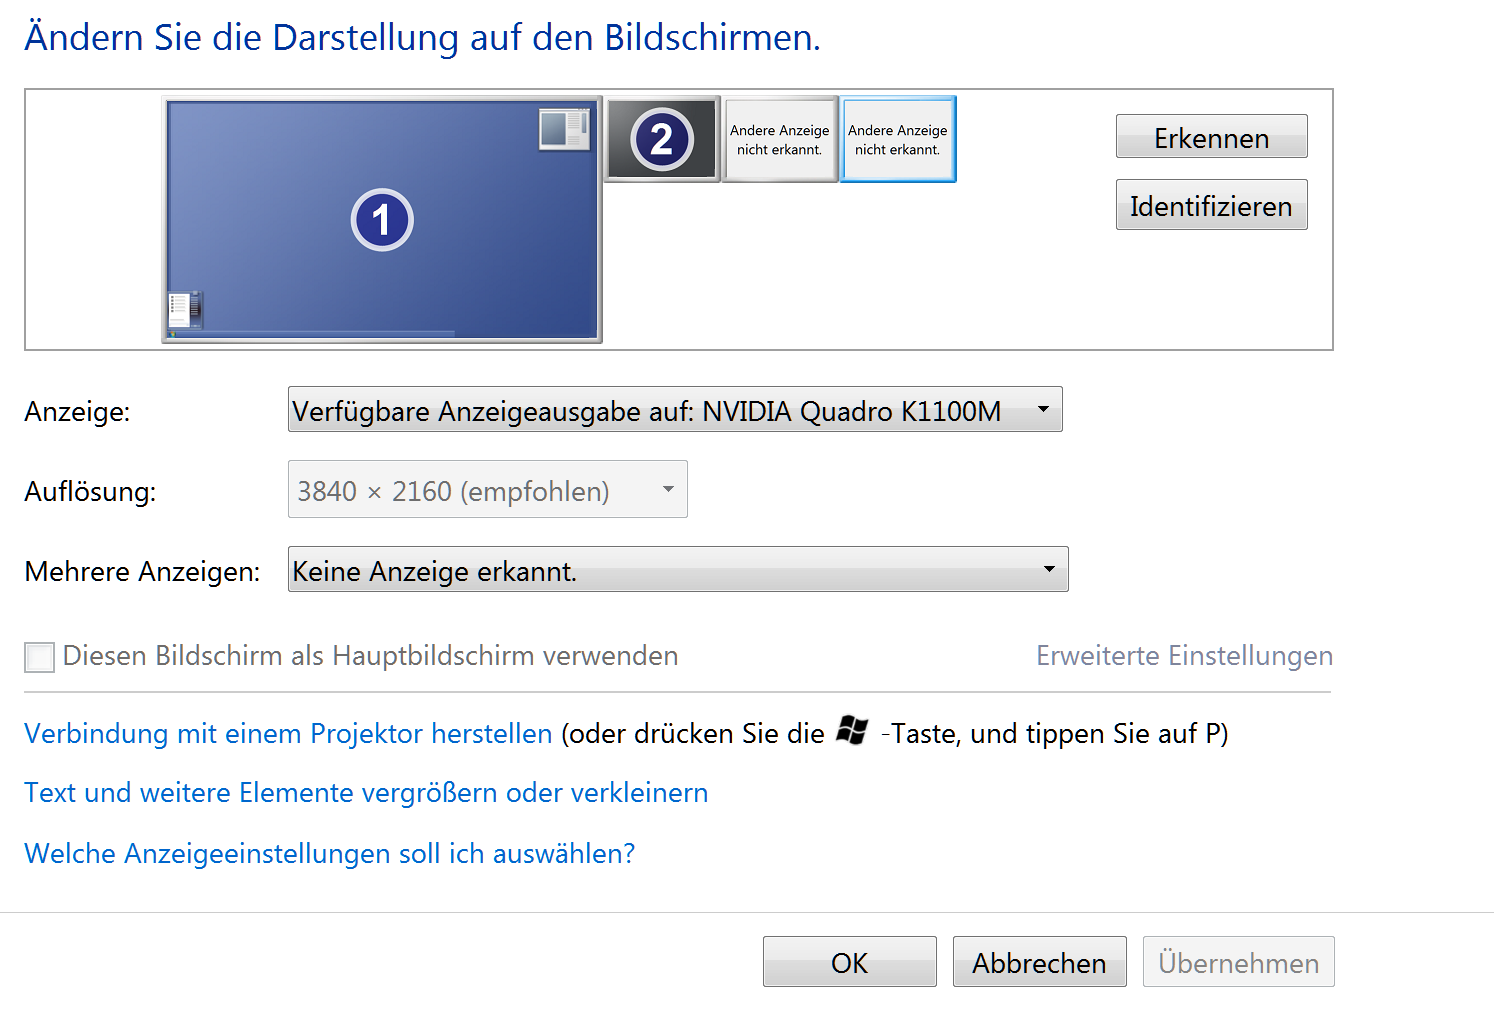Click the Abbrechen button
Screen dimensions: 1494x1023
pos(1039,962)
